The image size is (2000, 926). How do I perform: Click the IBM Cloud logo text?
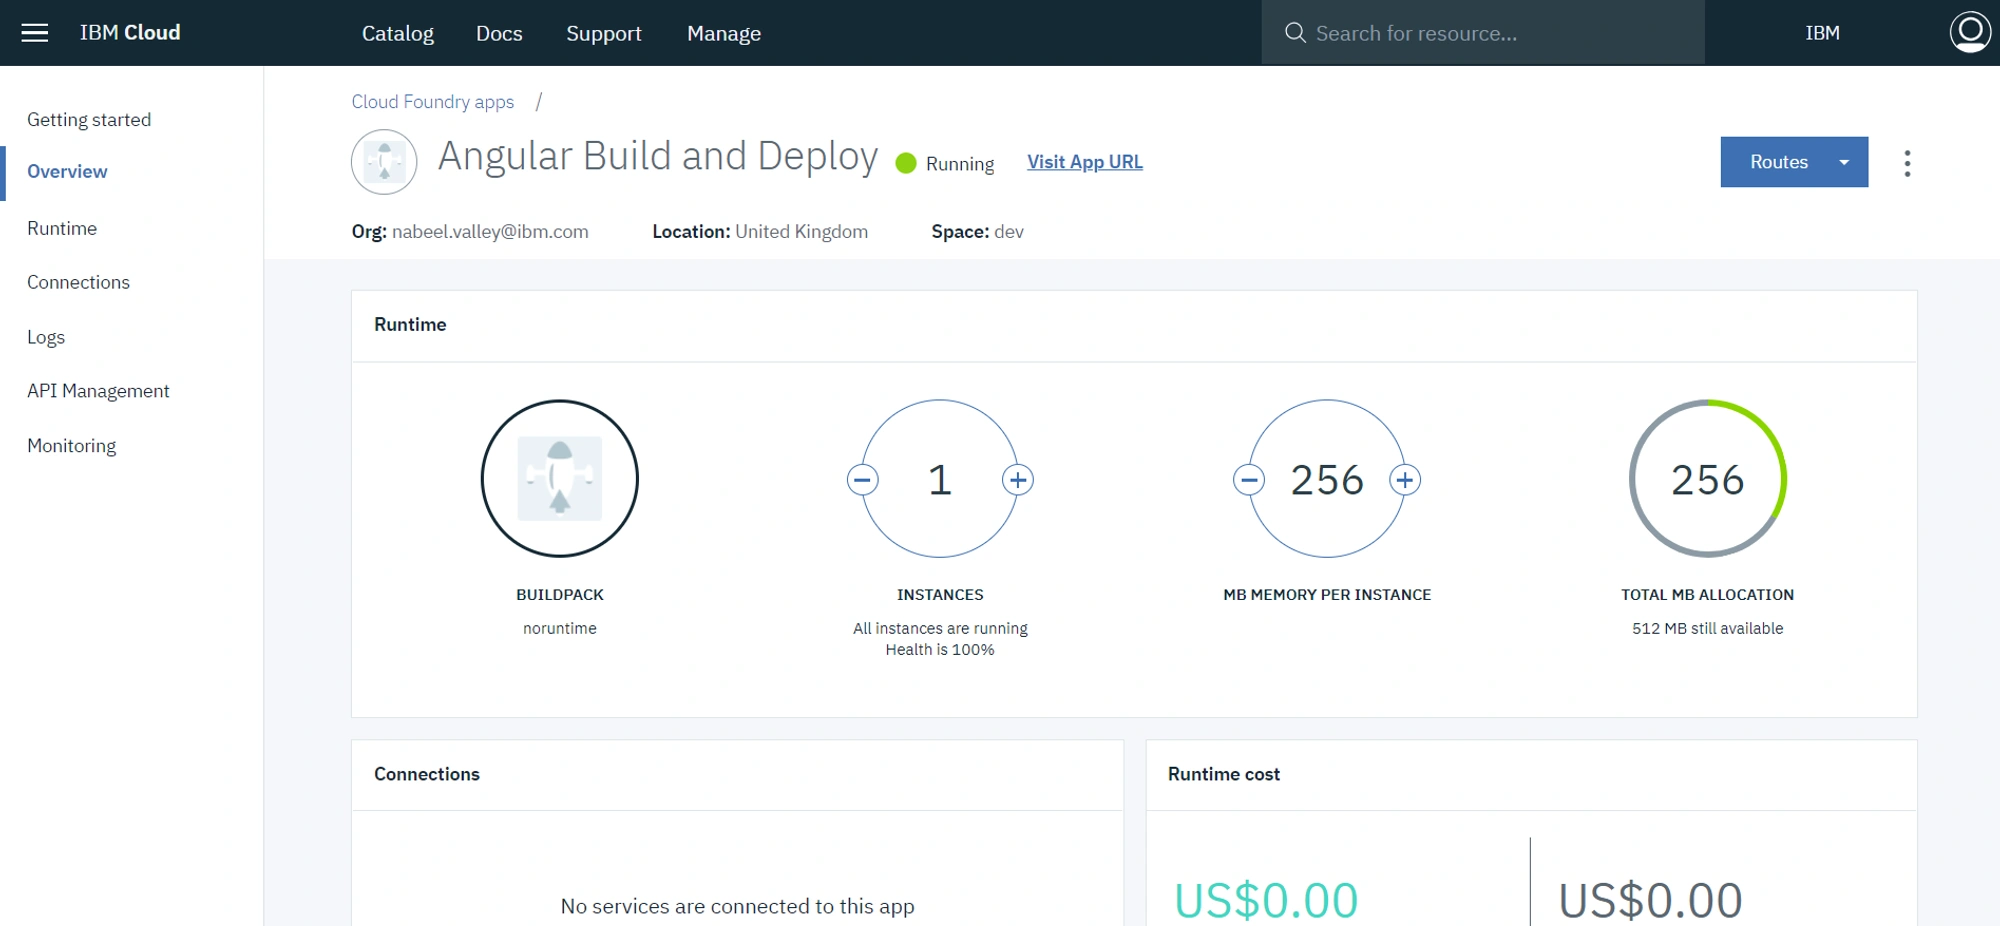click(x=130, y=32)
